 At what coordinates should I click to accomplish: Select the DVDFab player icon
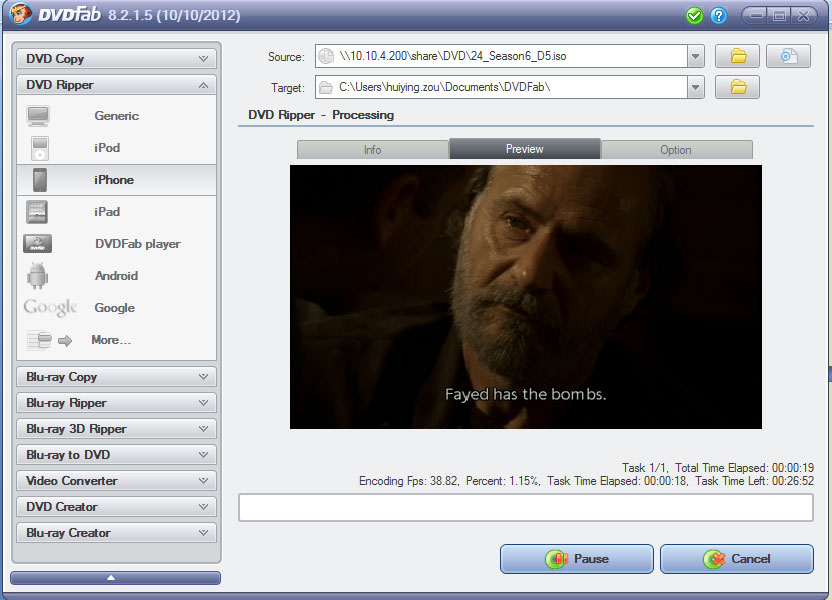click(37, 244)
